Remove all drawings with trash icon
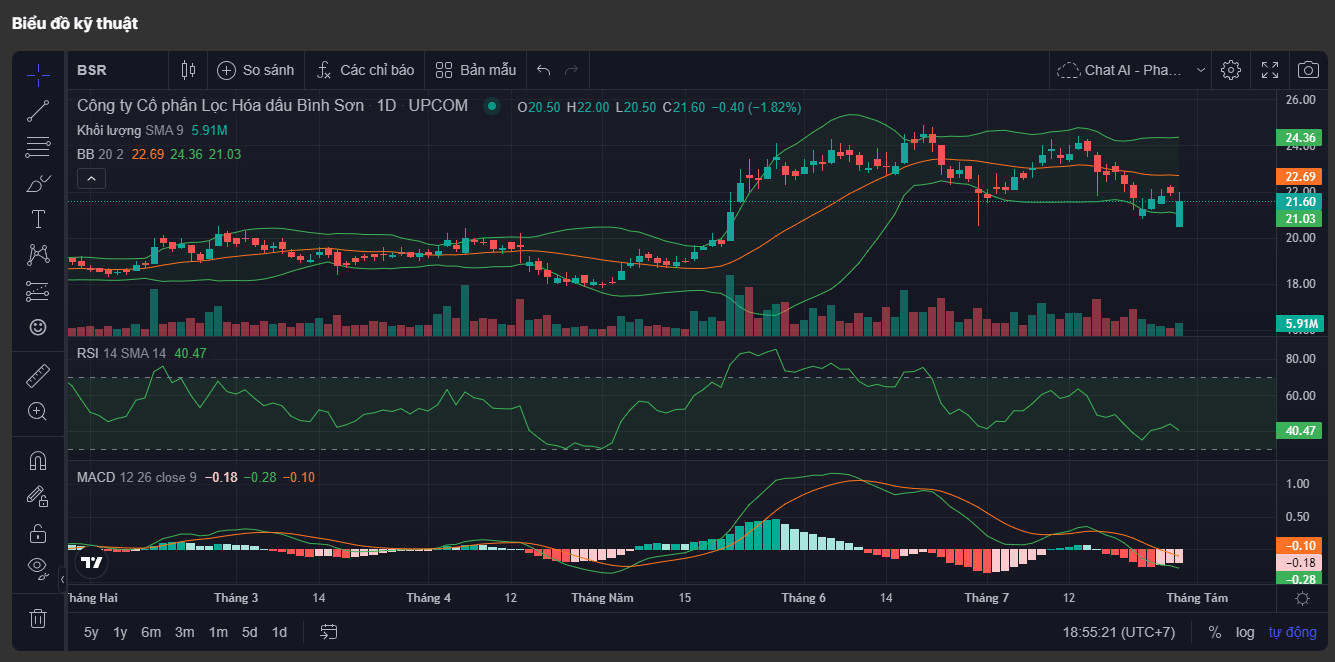Image resolution: width=1335 pixels, height=662 pixels. point(38,618)
